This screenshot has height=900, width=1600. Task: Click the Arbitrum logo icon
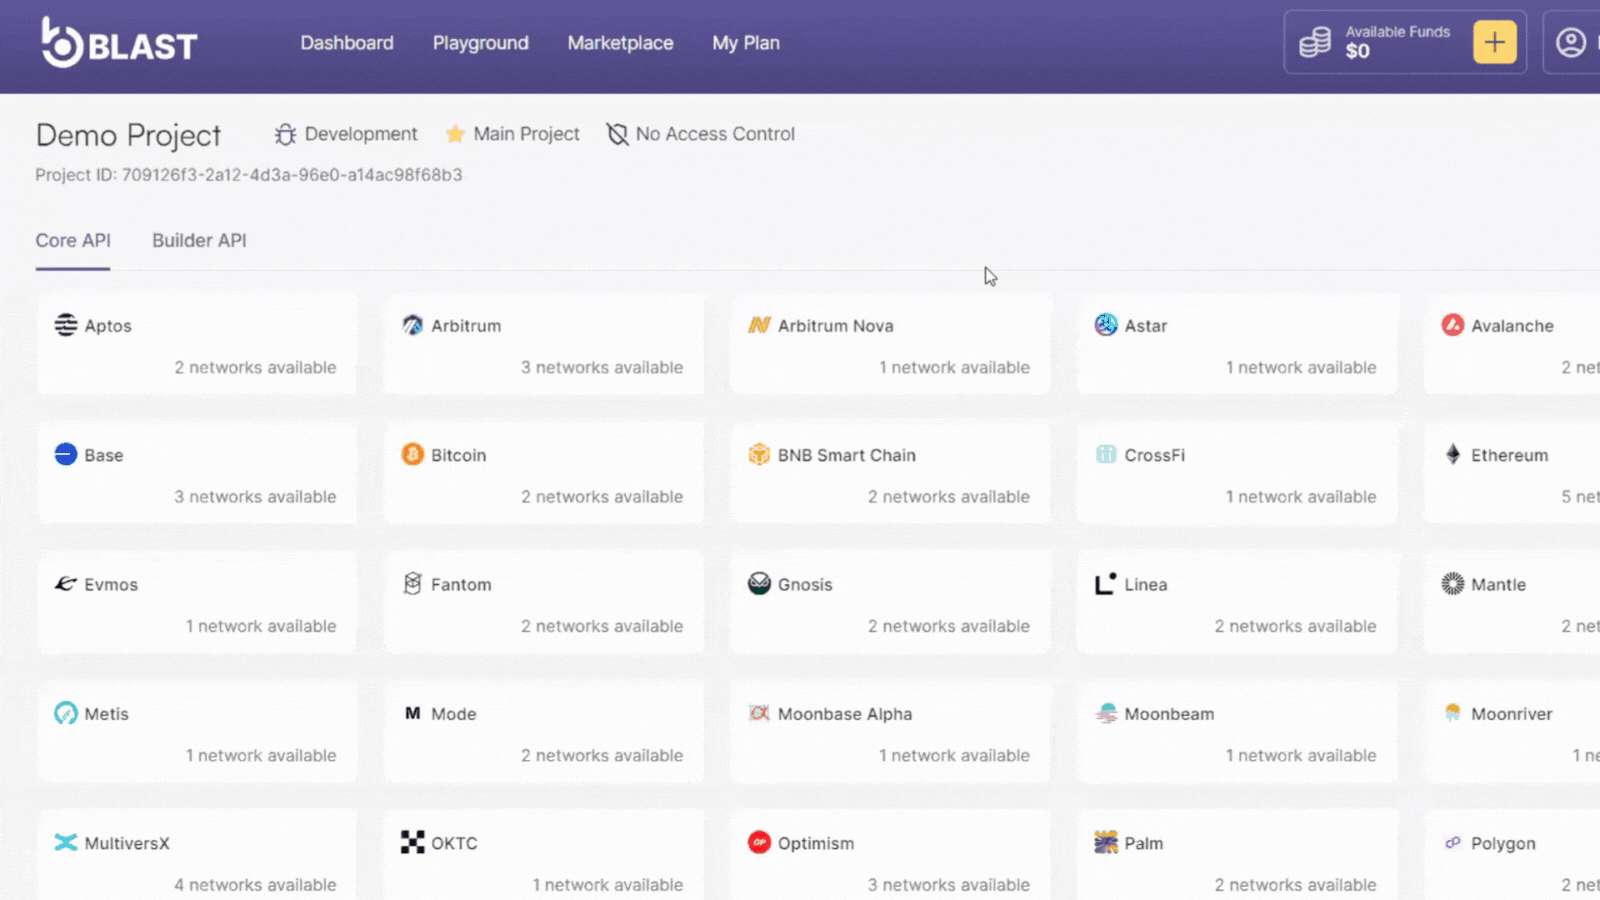[412, 325]
